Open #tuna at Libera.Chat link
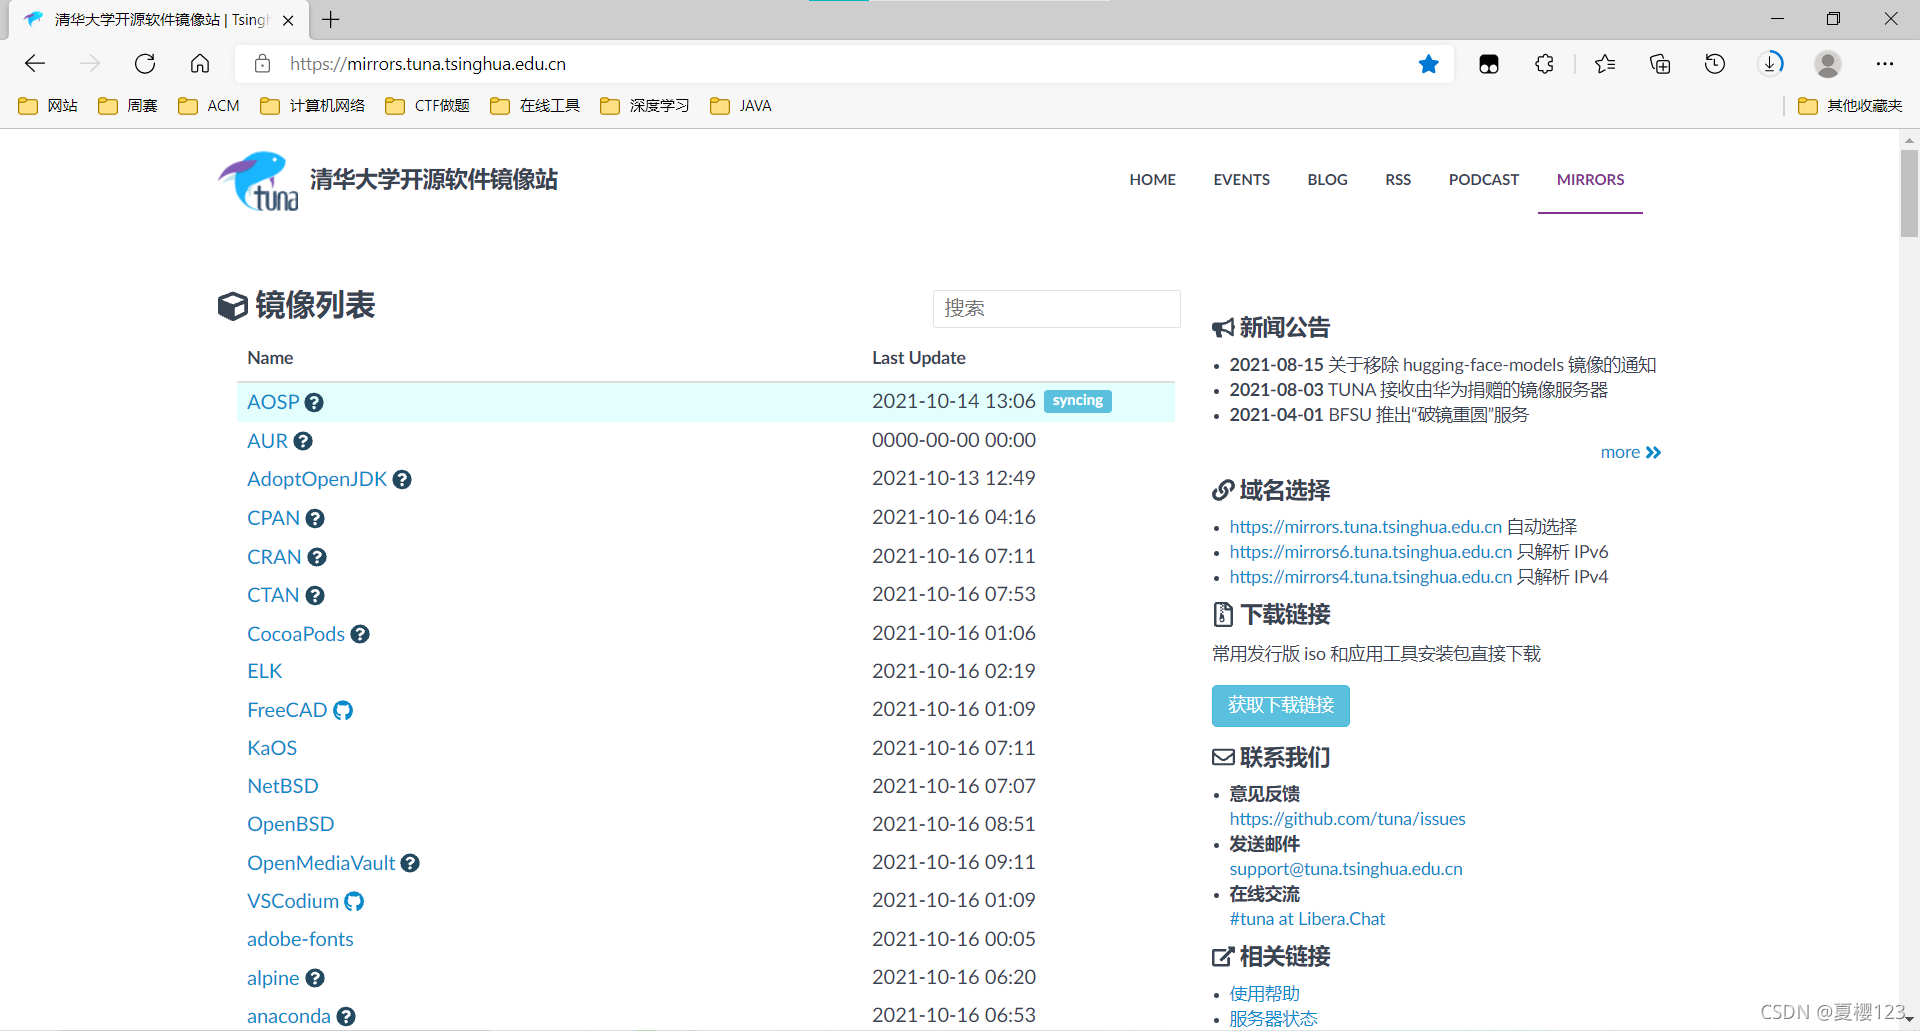Viewport: 1920px width, 1031px height. click(x=1307, y=919)
